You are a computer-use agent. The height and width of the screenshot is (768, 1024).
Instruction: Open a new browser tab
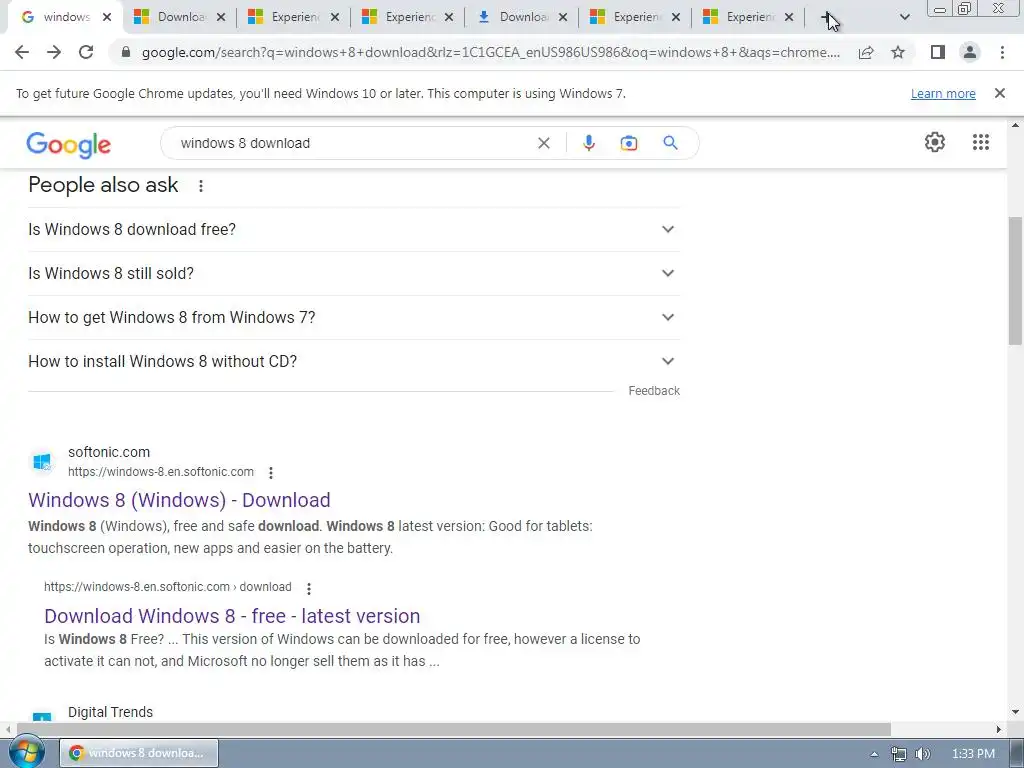[828, 18]
